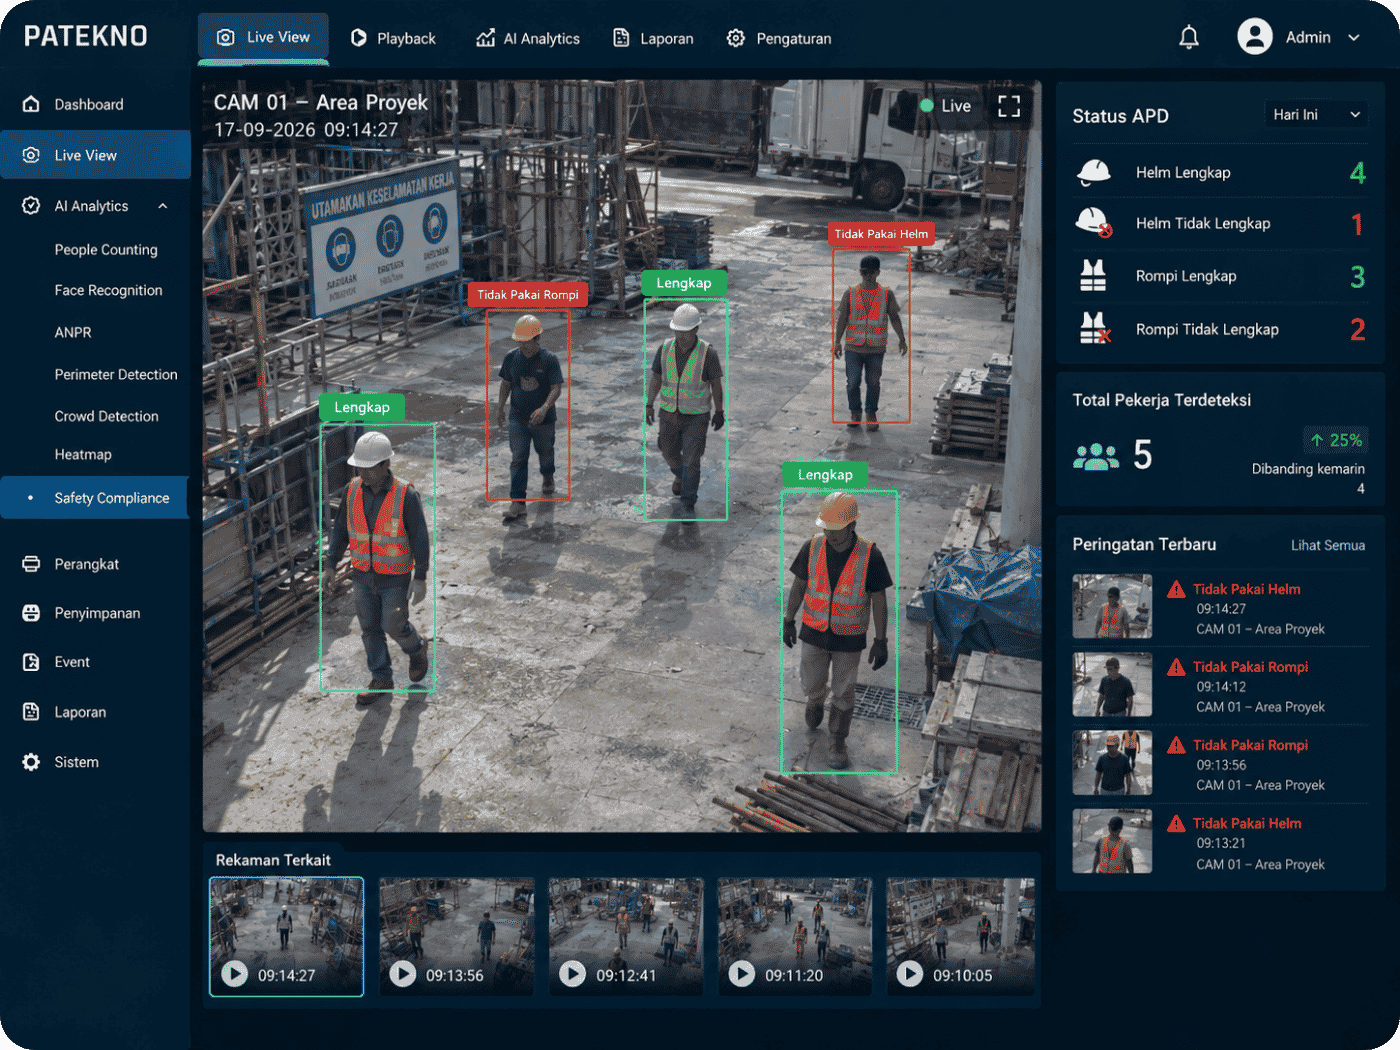1400x1050 pixels.
Task: Open the Laporan top tab
Action: pos(653,38)
